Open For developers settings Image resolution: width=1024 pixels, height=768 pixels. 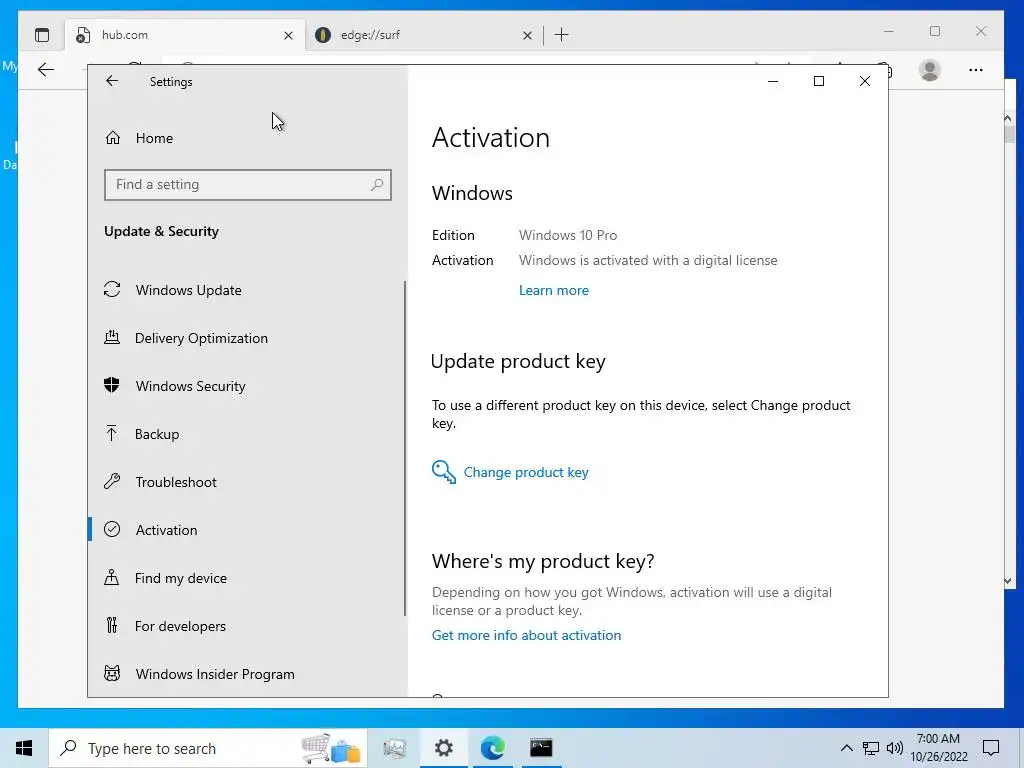(180, 626)
